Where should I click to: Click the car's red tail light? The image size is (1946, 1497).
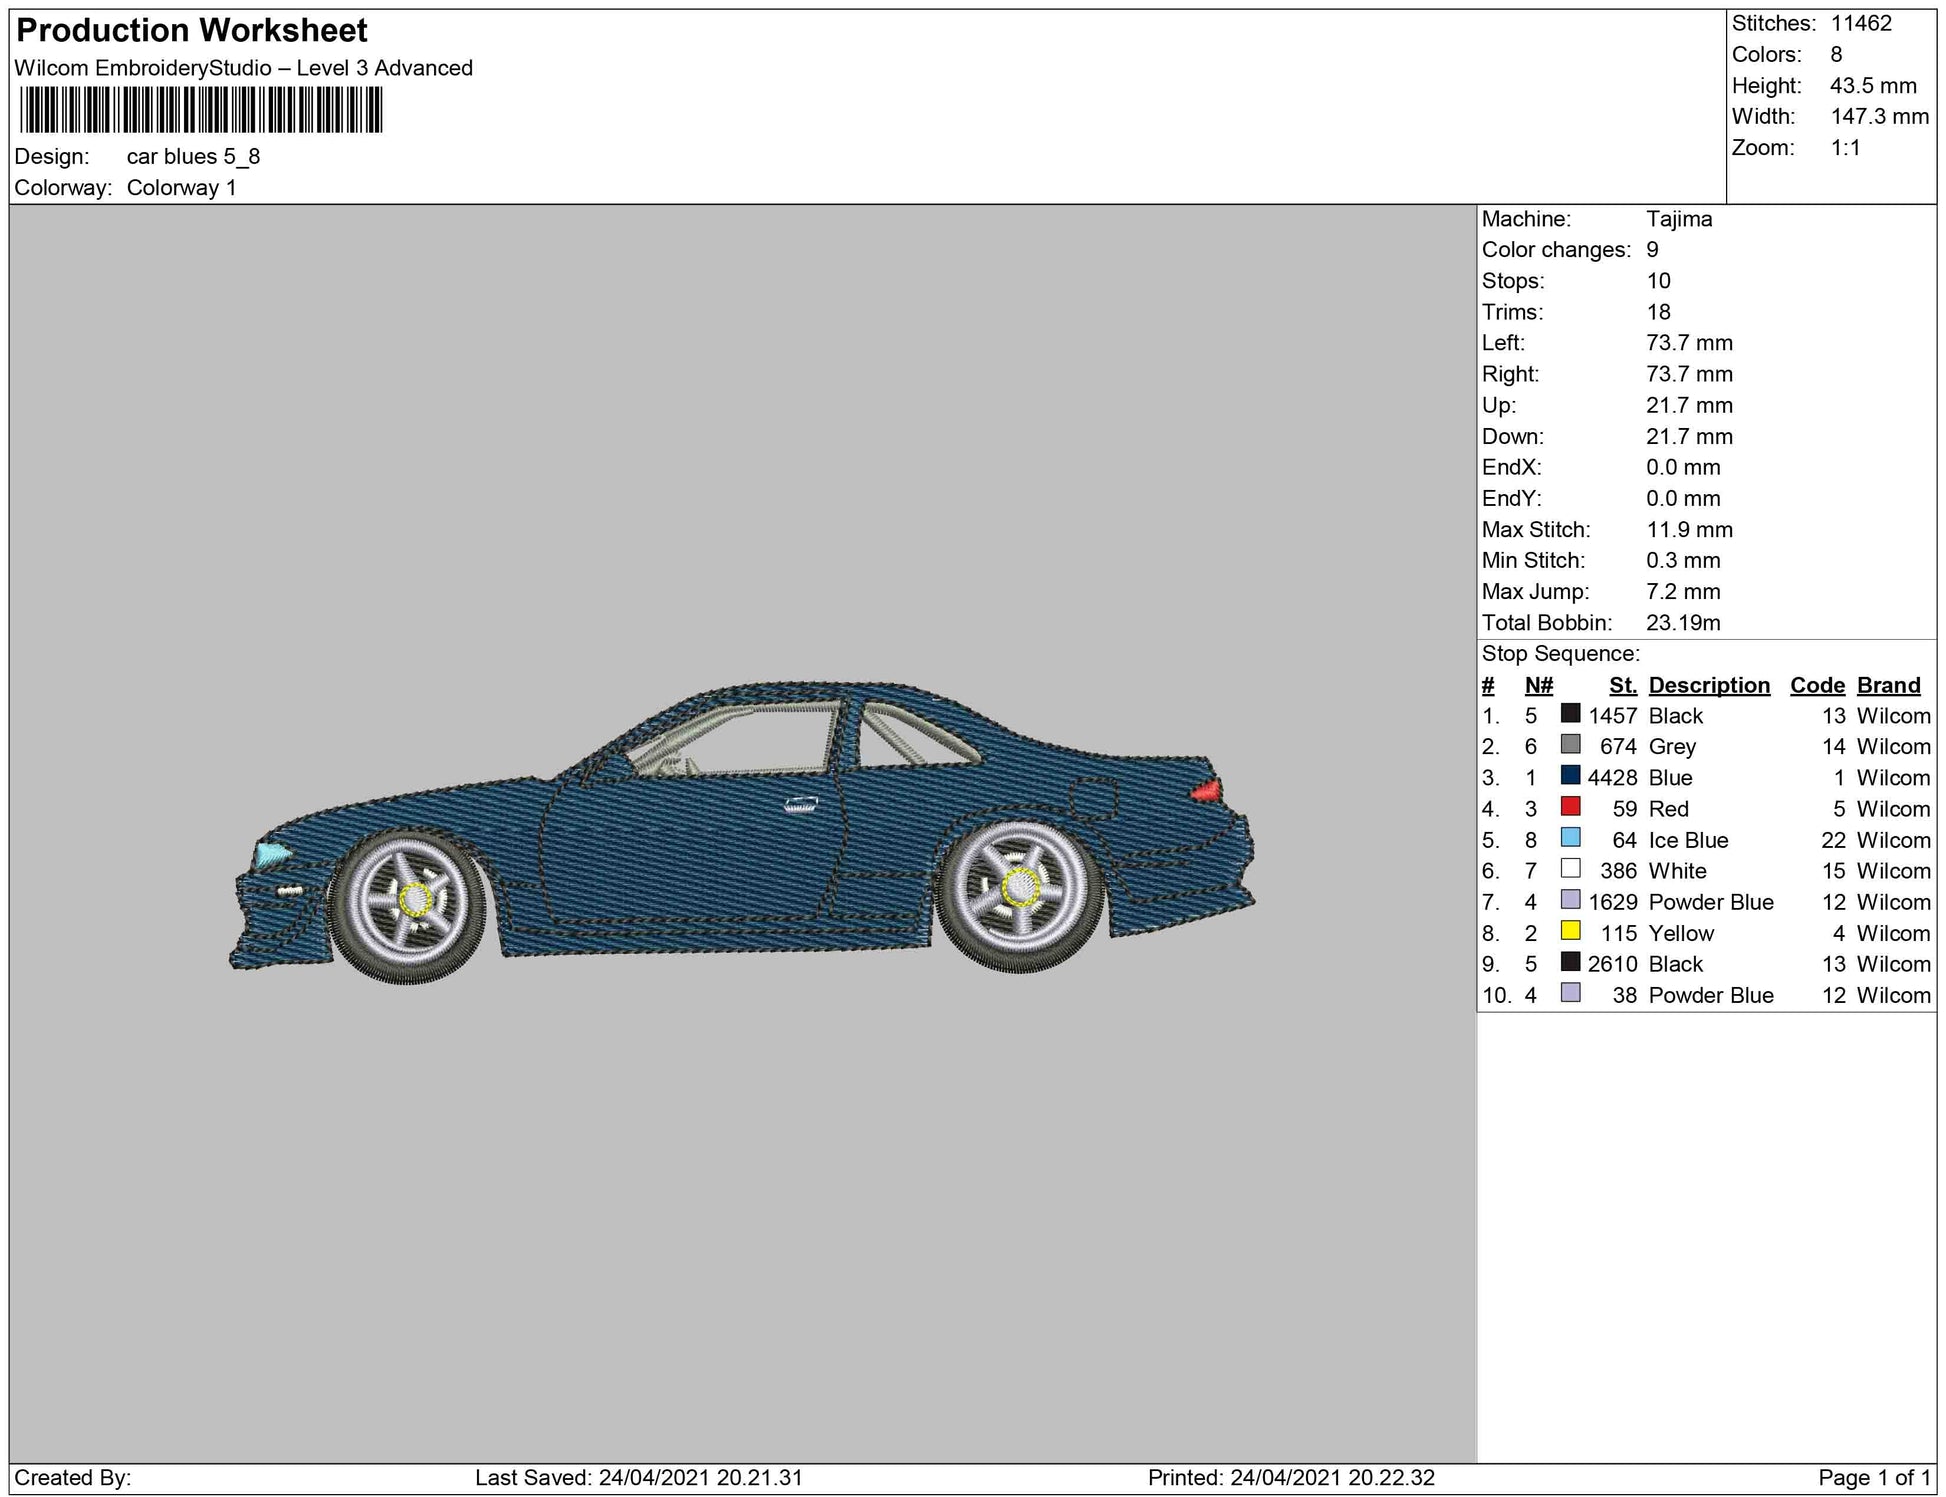1207,792
